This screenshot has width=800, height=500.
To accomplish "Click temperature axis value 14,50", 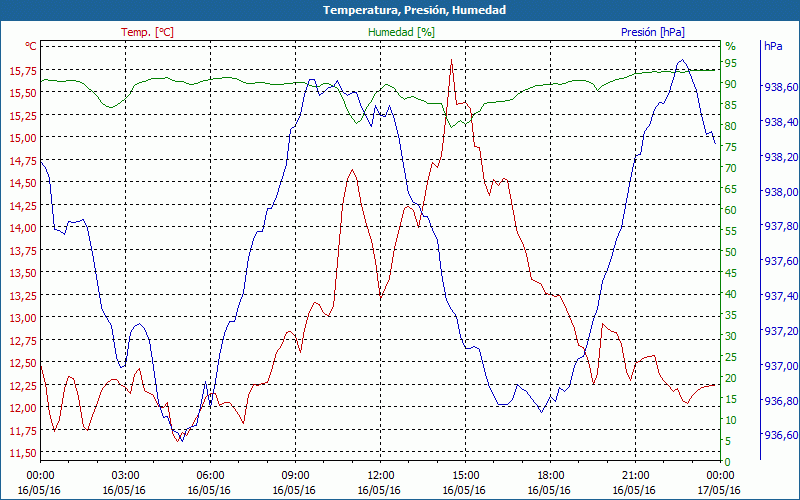I will click(x=23, y=182).
